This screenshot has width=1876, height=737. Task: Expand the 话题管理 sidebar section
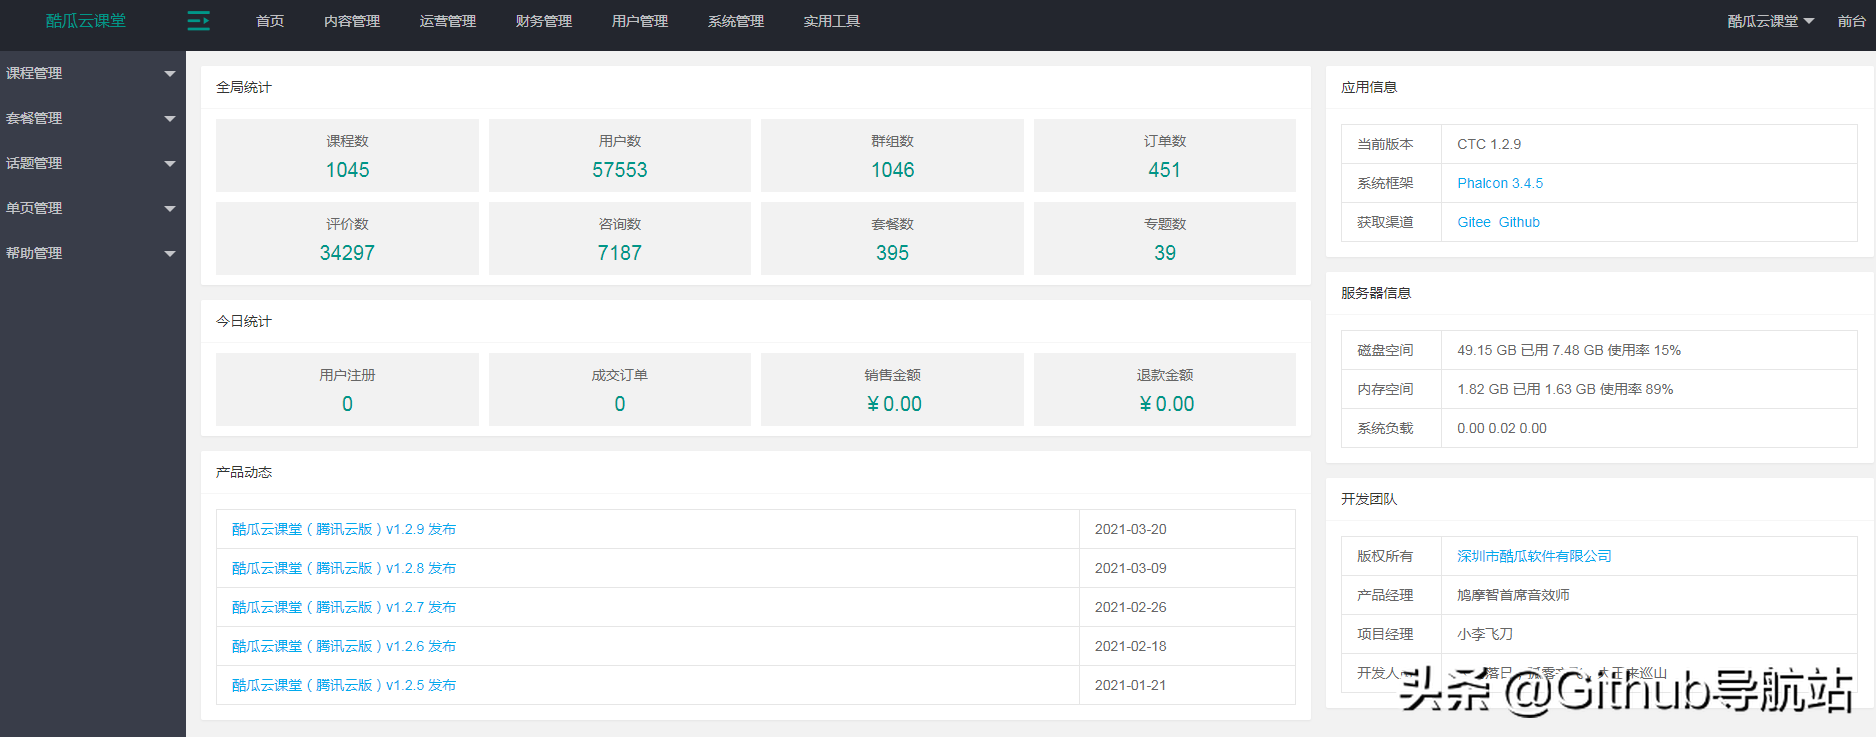[x=93, y=163]
